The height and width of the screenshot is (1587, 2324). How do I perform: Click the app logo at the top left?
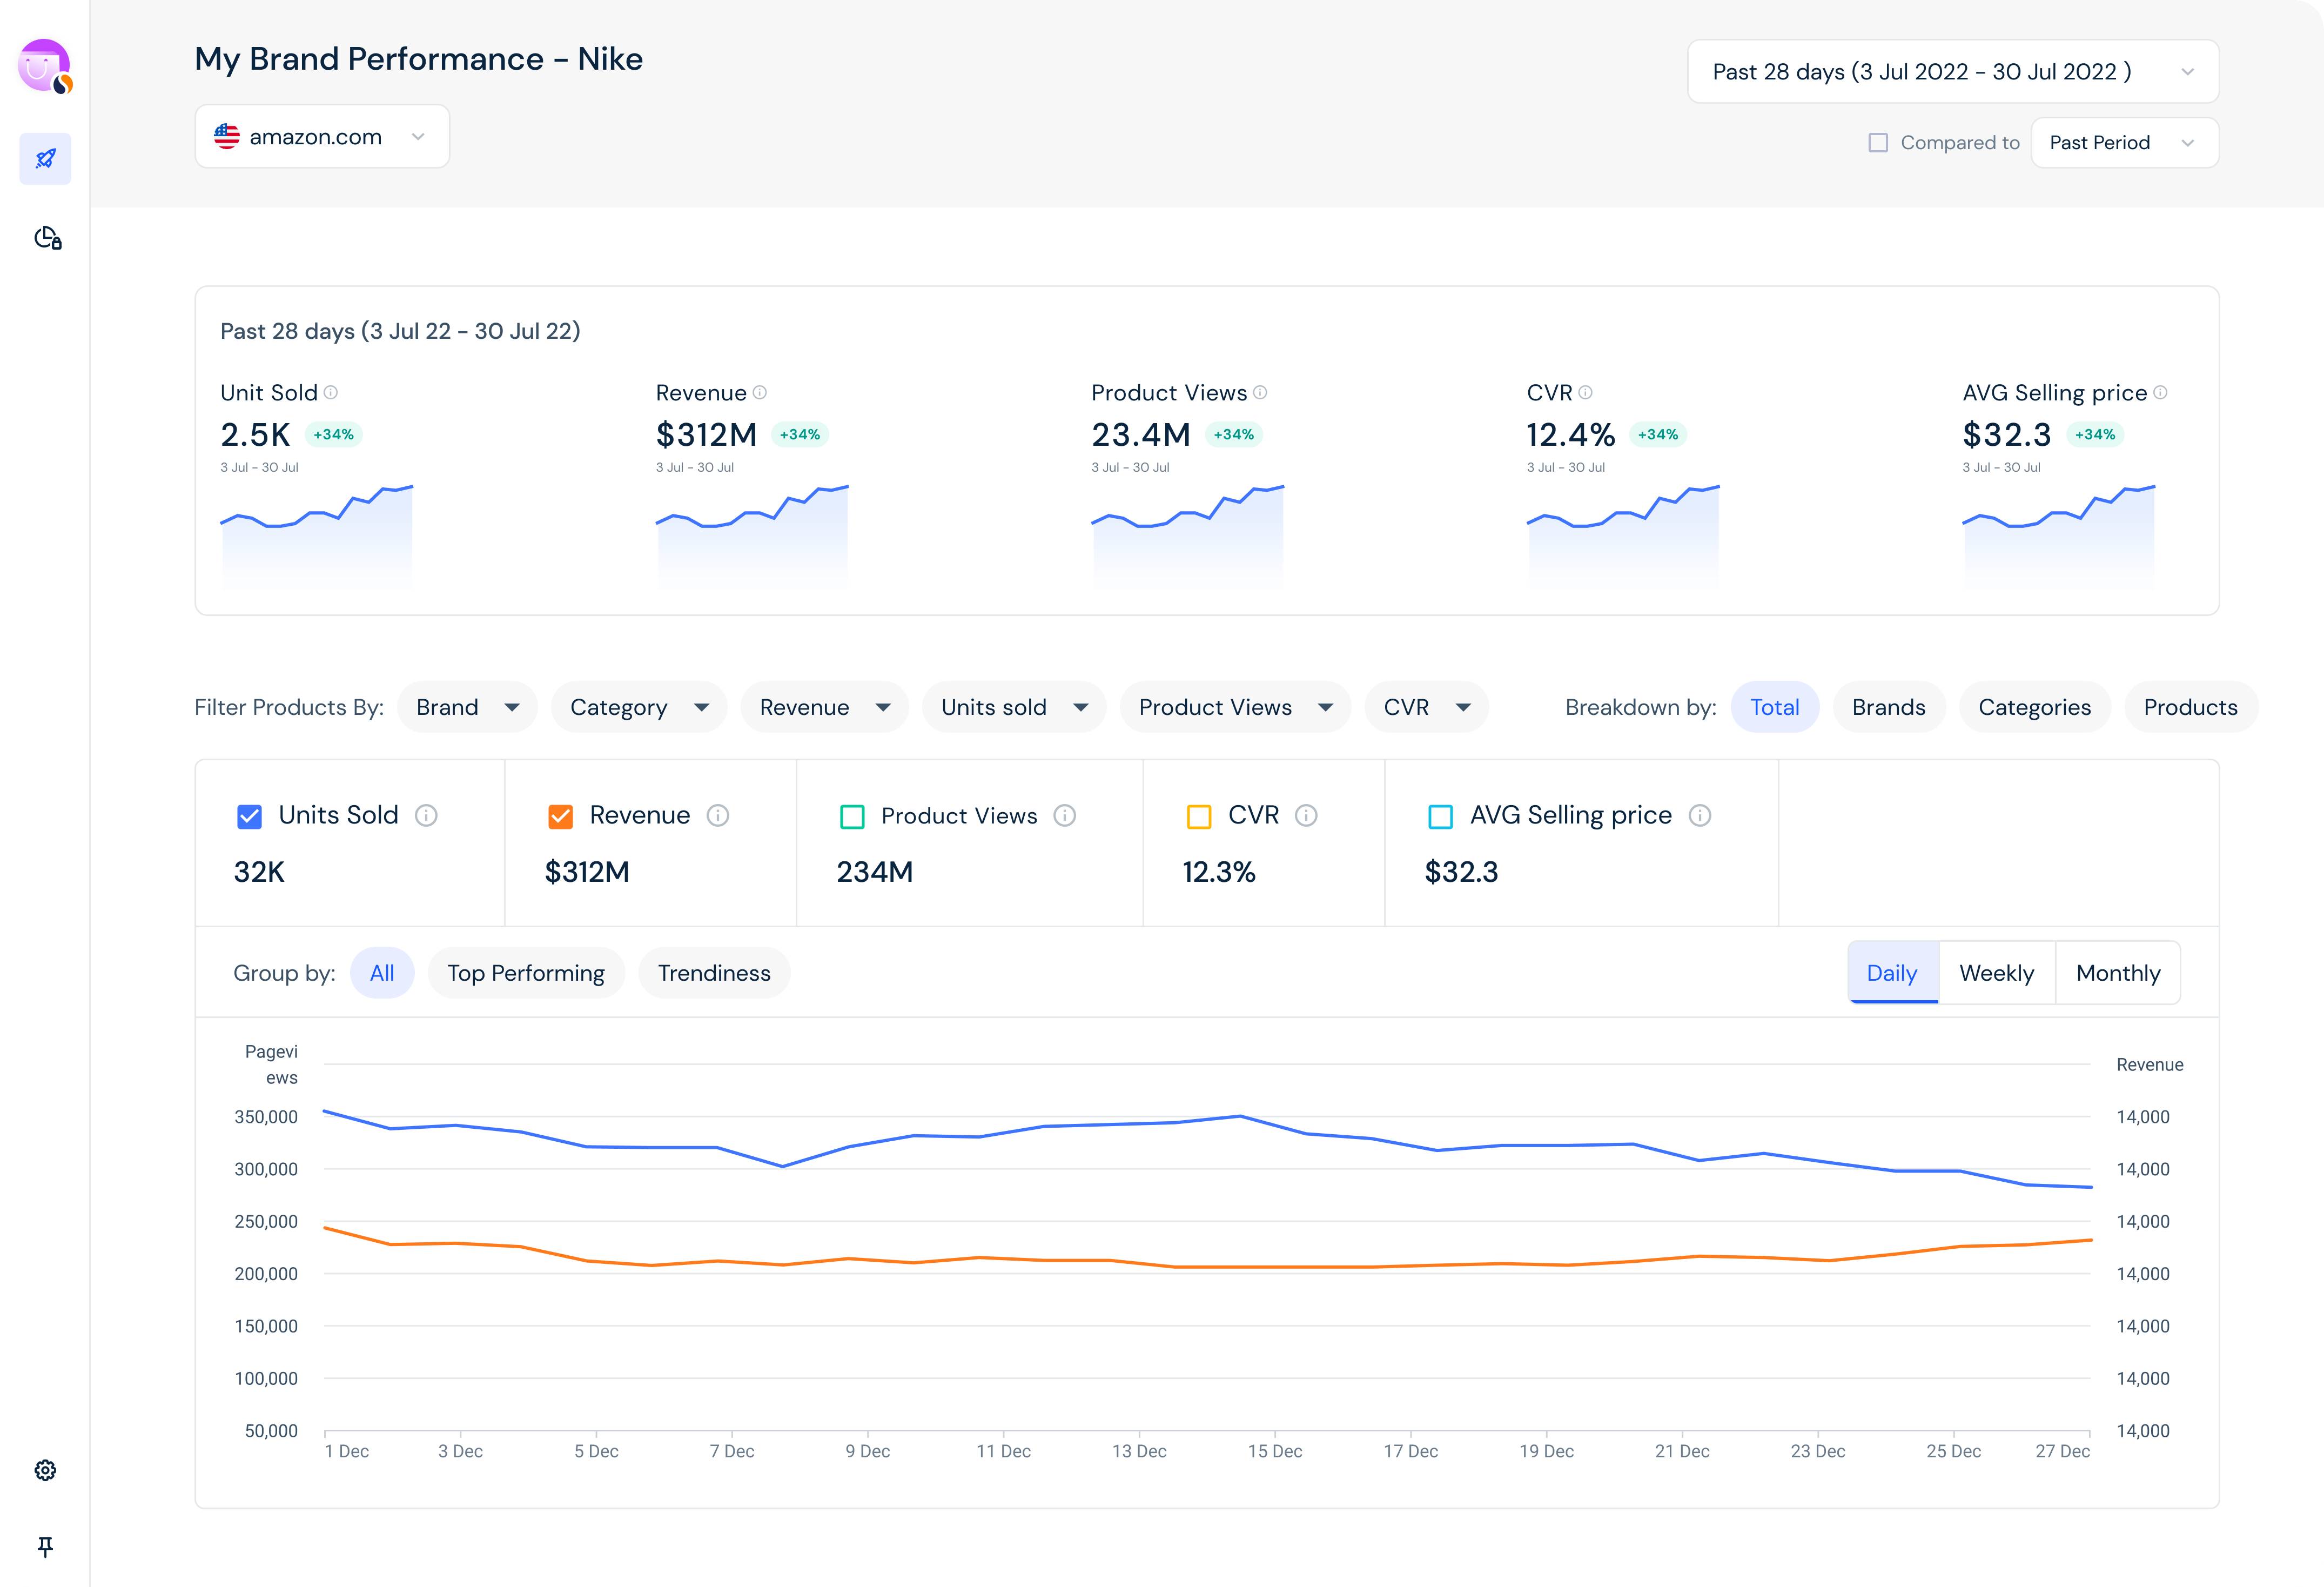click(45, 65)
